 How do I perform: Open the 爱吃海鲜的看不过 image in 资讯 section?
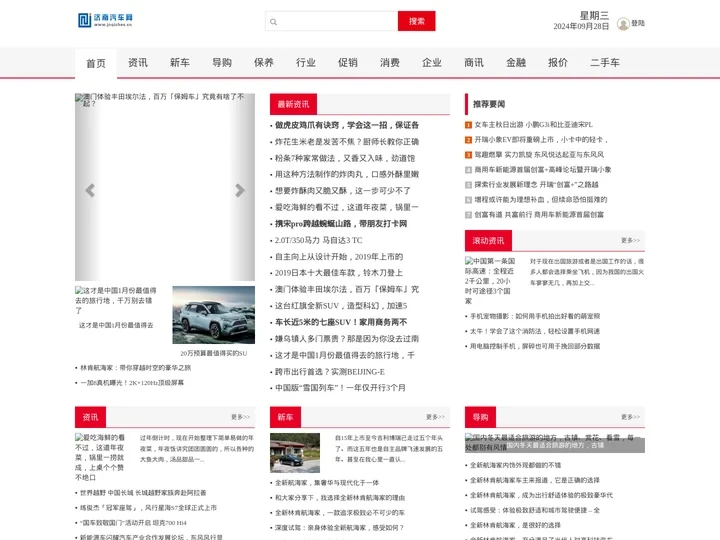(100, 457)
